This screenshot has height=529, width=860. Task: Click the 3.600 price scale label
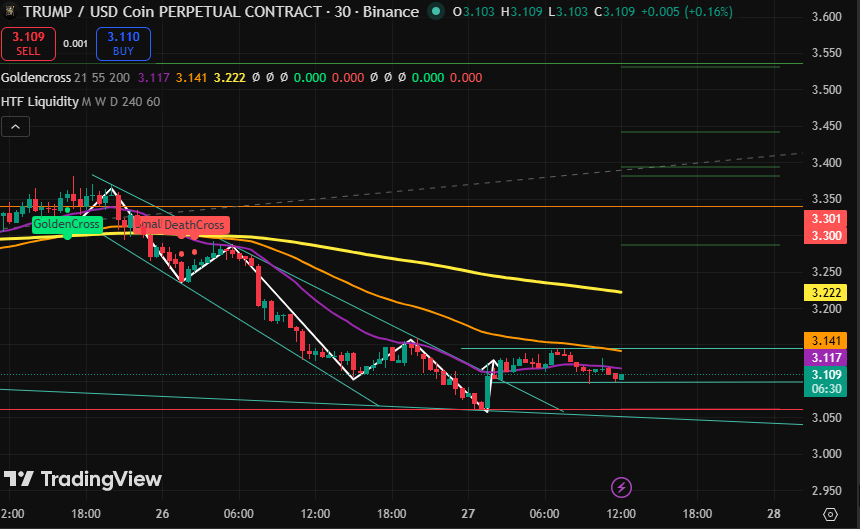[826, 16]
